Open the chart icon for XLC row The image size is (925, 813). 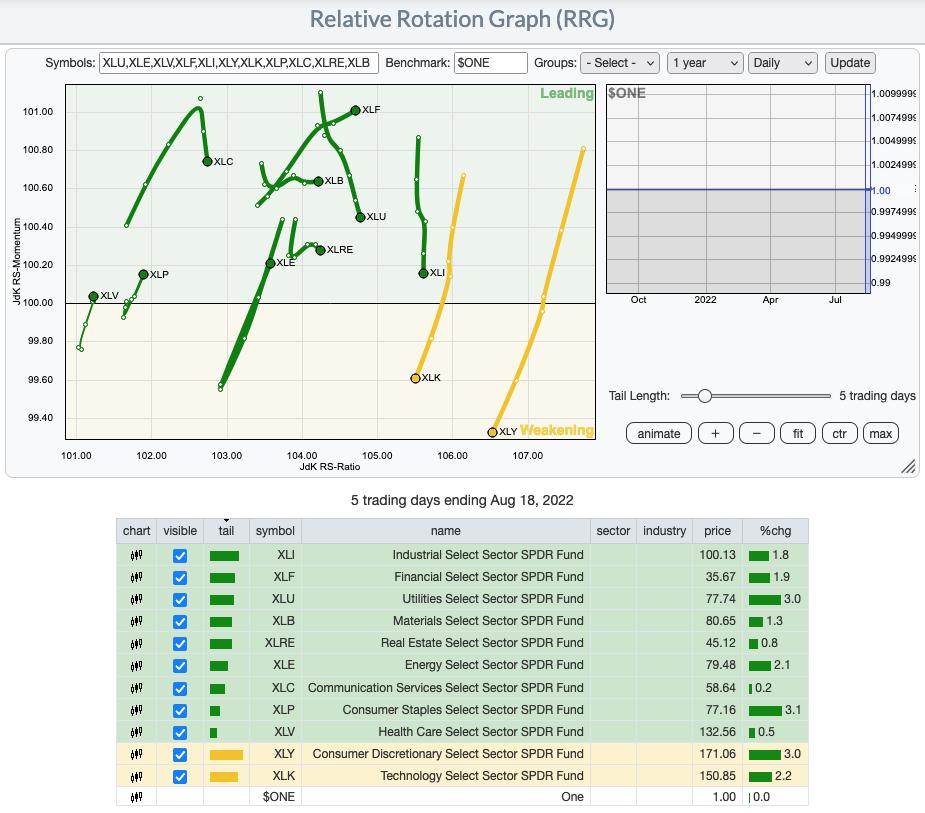click(136, 688)
